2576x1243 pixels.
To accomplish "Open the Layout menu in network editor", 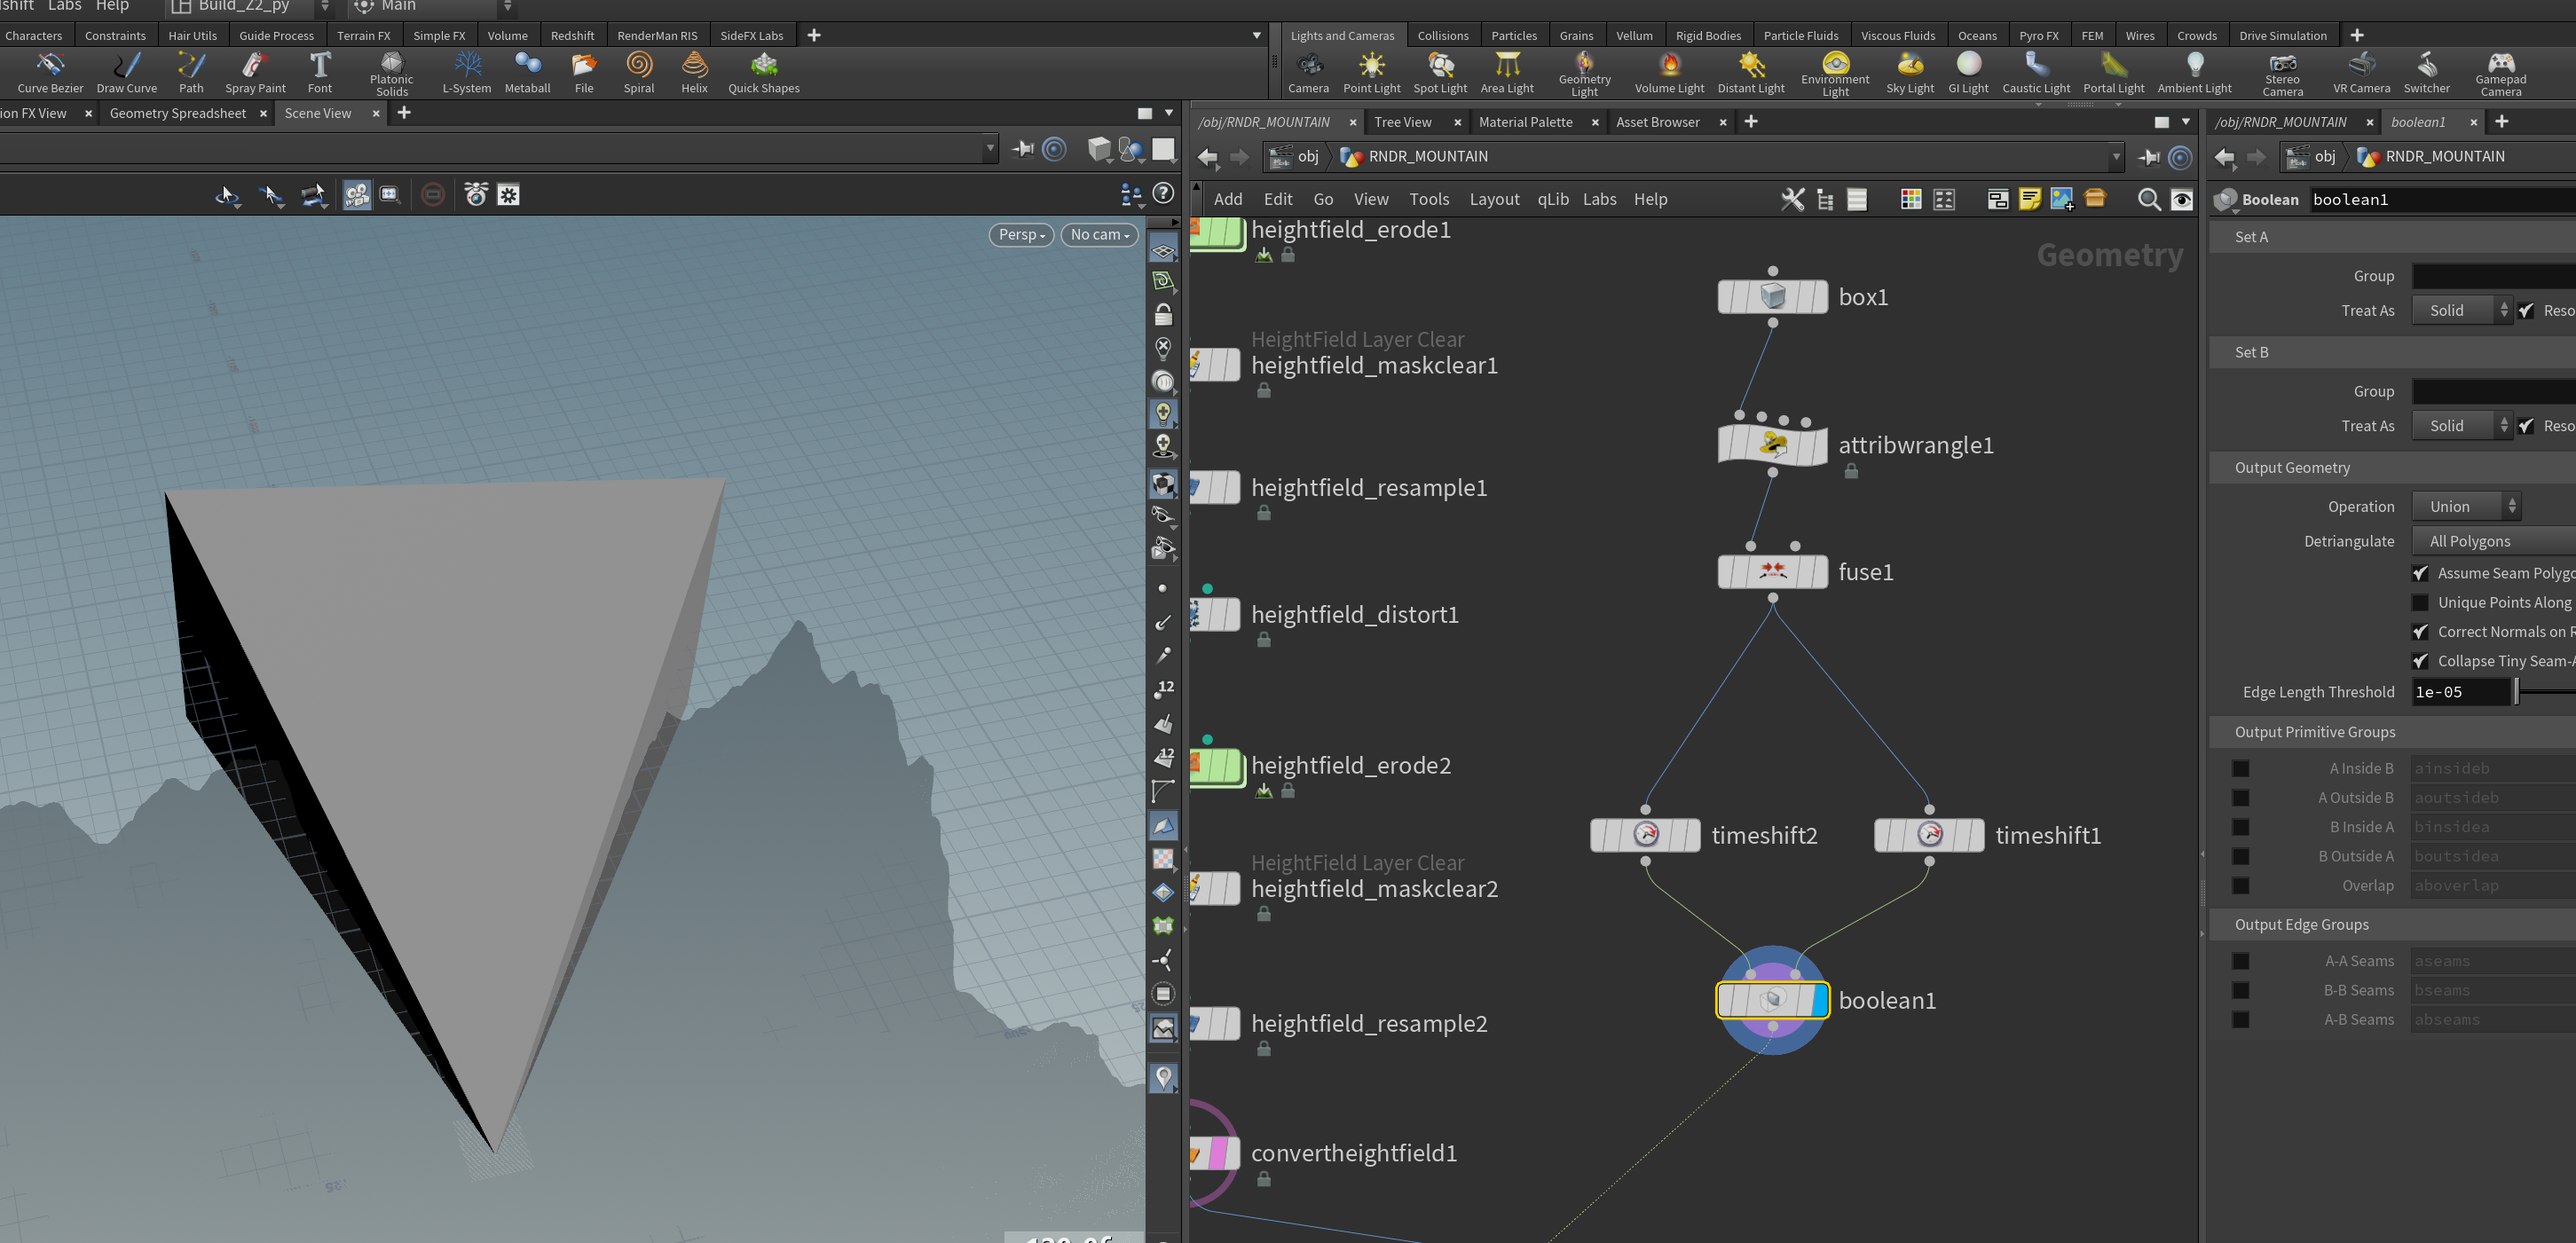I will (x=1494, y=199).
